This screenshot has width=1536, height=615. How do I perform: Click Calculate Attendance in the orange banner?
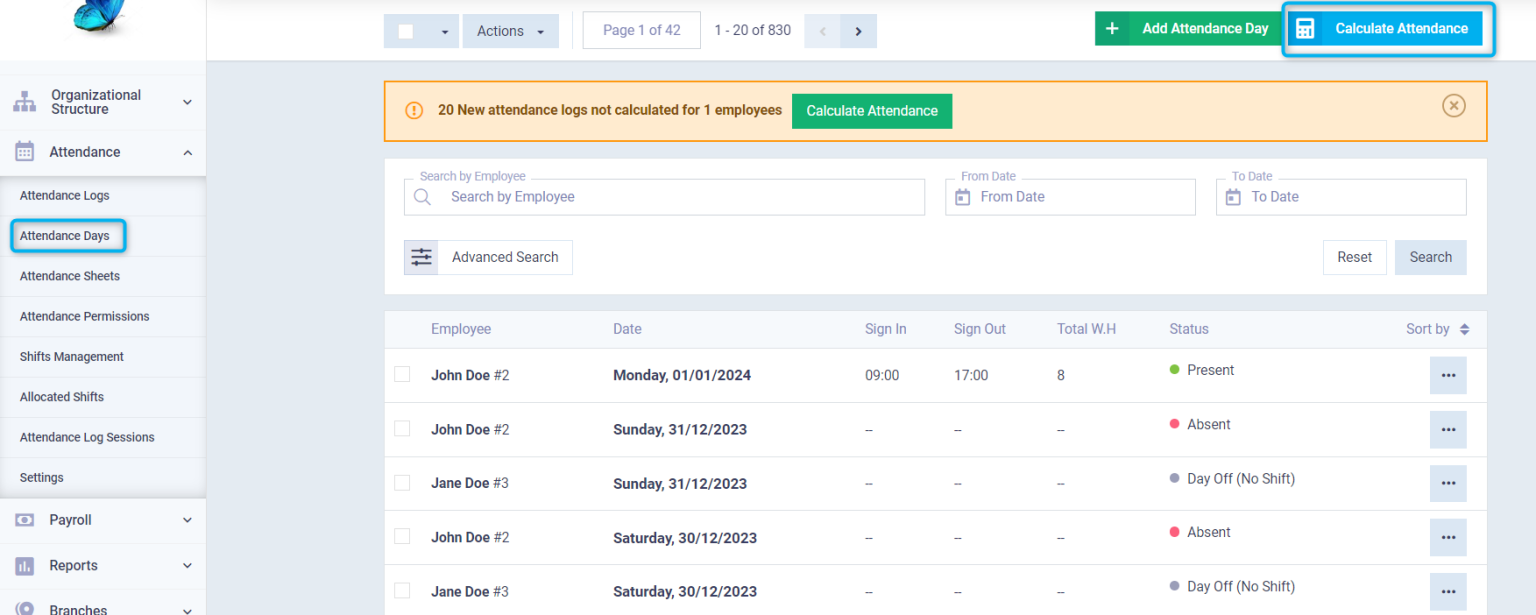(x=872, y=111)
